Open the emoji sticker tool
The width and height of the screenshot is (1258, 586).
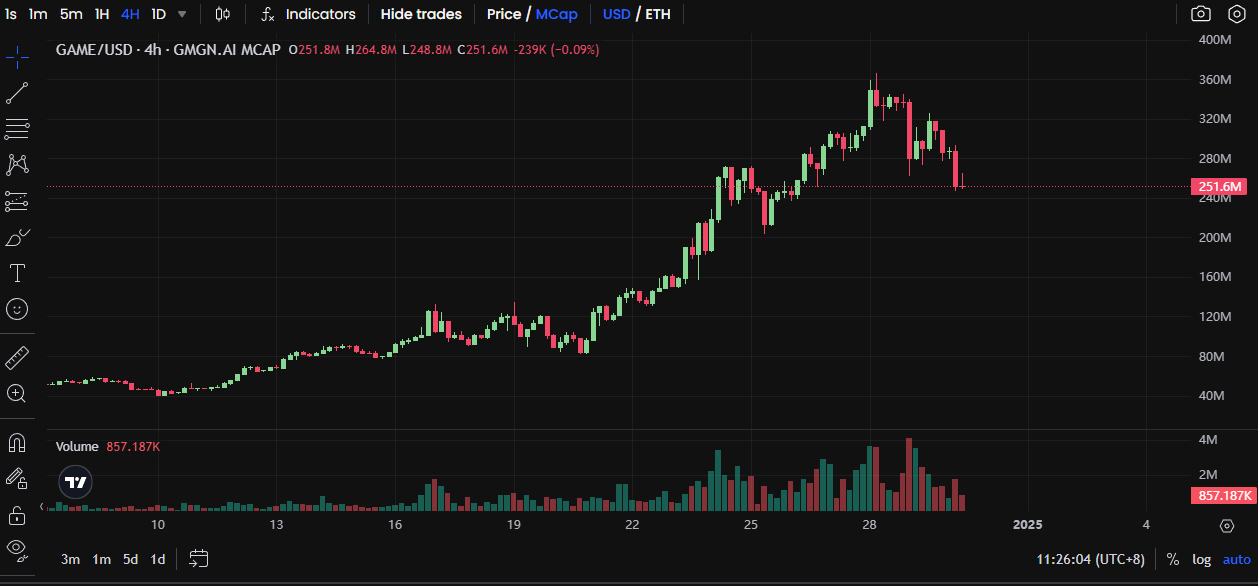pyautogui.click(x=17, y=309)
